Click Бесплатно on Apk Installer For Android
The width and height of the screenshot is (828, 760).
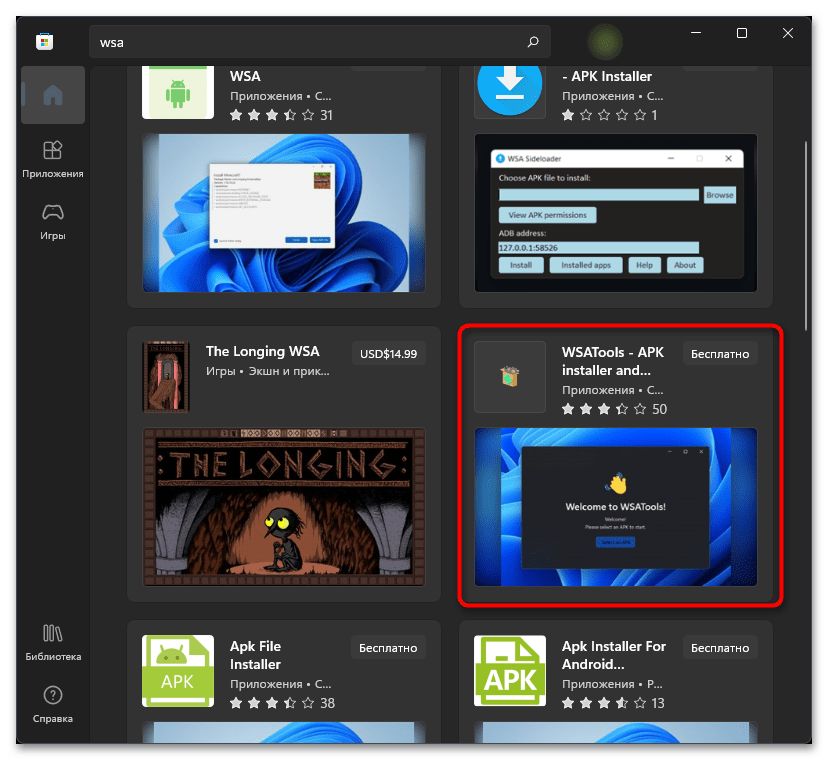click(720, 648)
